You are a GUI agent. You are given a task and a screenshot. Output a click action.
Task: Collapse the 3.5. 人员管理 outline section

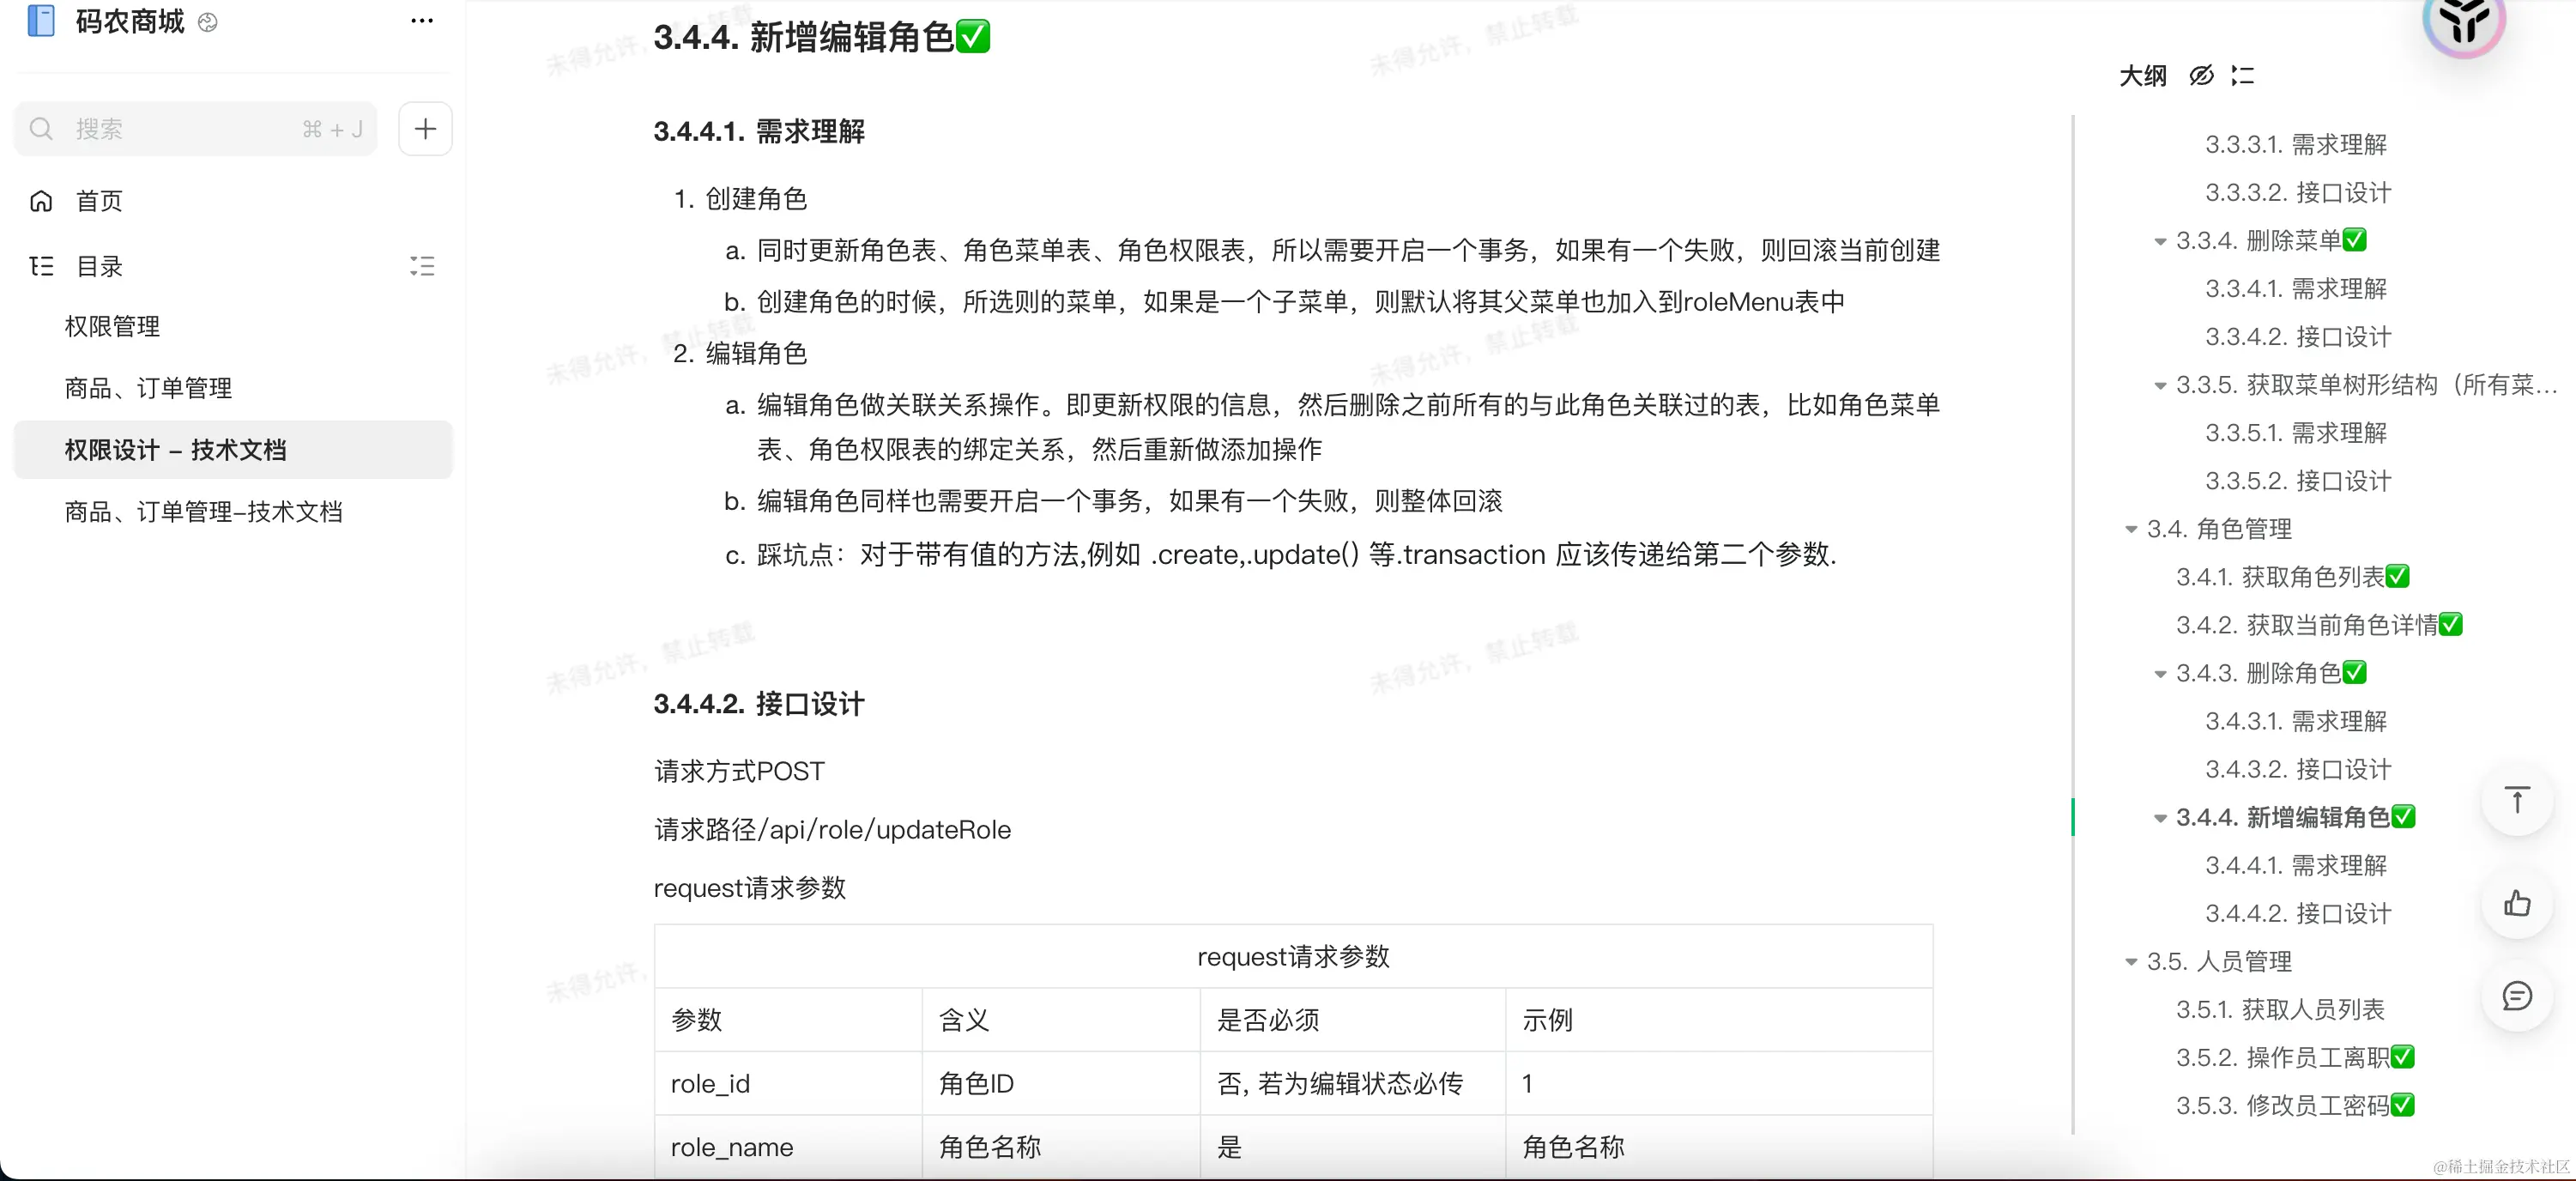click(x=2131, y=962)
